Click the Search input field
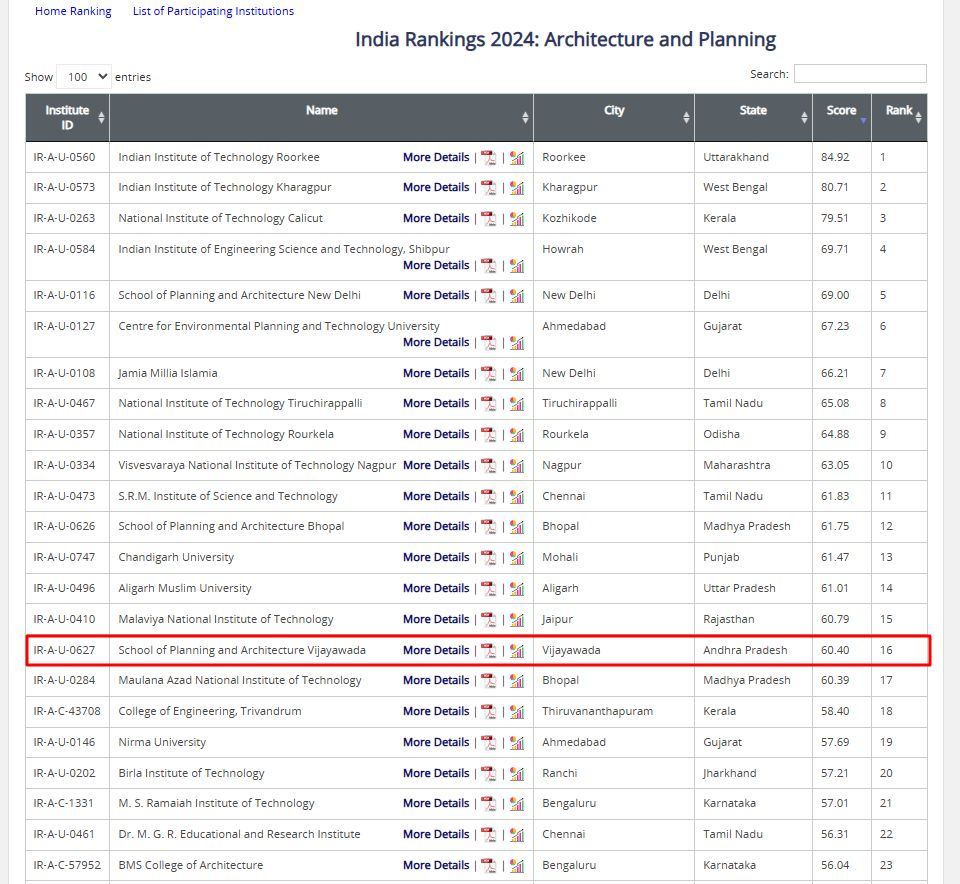The height and width of the screenshot is (884, 960). [860, 73]
